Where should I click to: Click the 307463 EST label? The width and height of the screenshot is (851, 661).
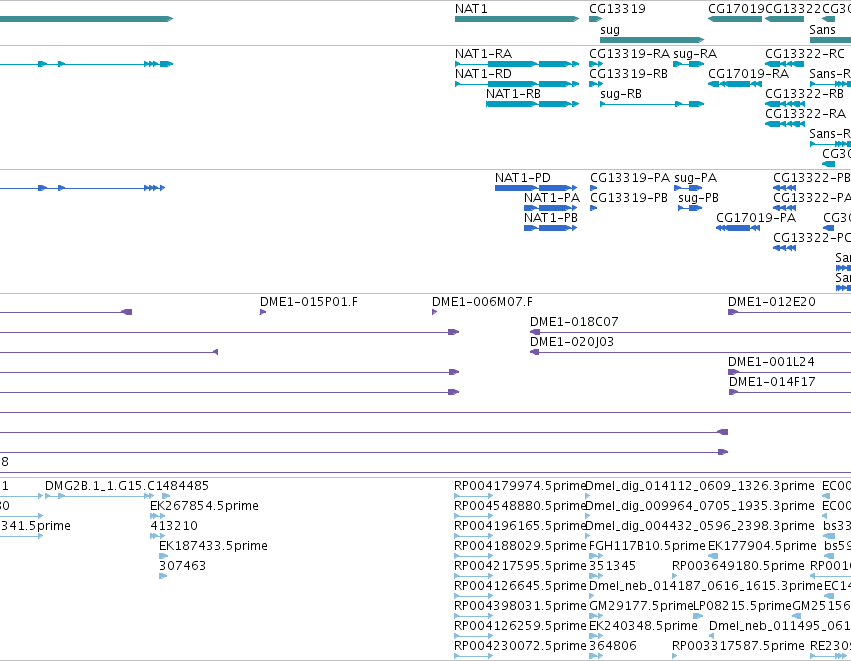tap(182, 566)
